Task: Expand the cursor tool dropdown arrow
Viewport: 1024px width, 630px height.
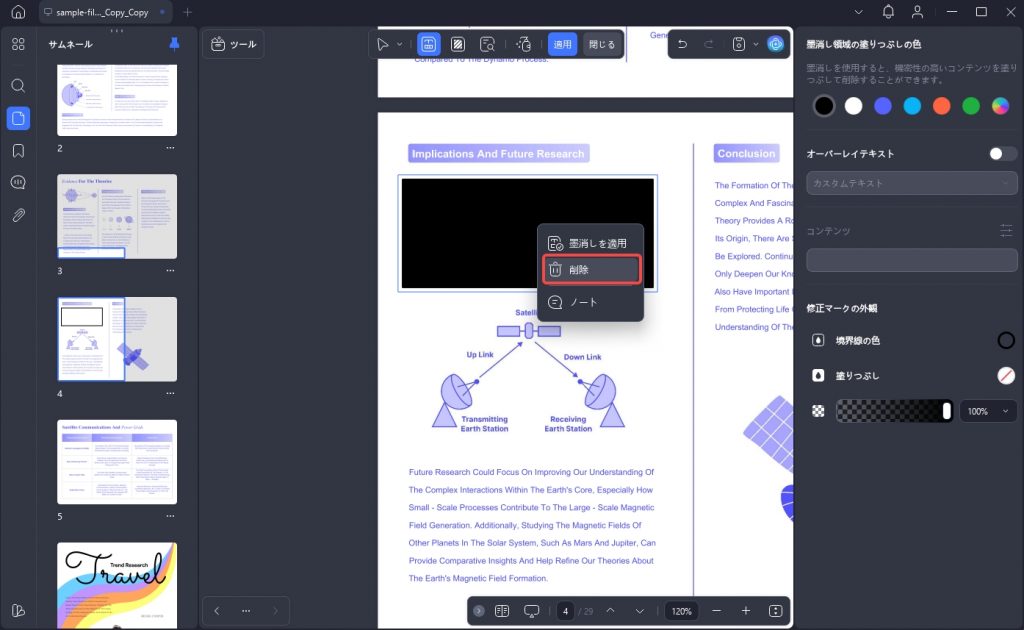Action: click(x=399, y=44)
